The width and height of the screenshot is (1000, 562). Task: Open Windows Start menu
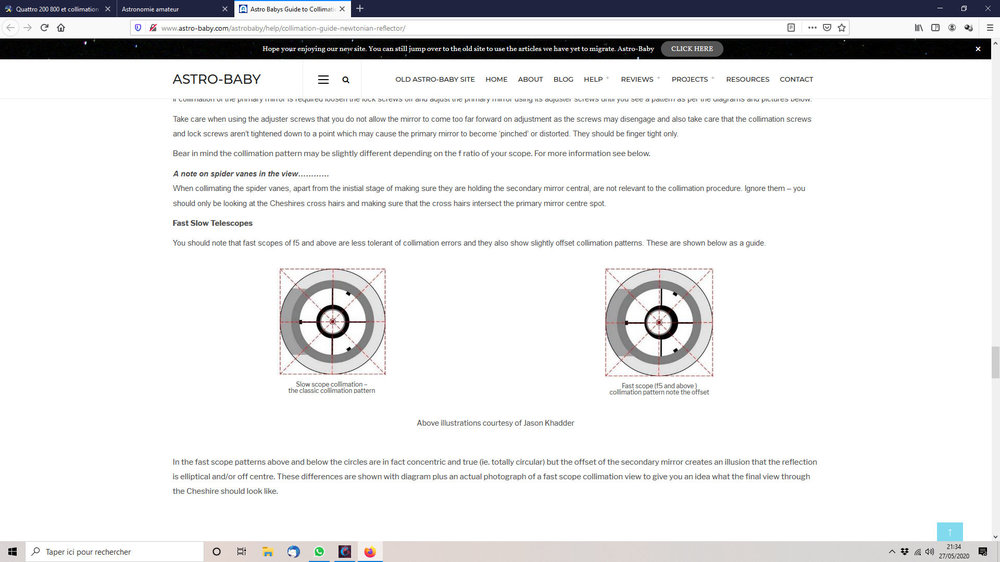click(12, 552)
